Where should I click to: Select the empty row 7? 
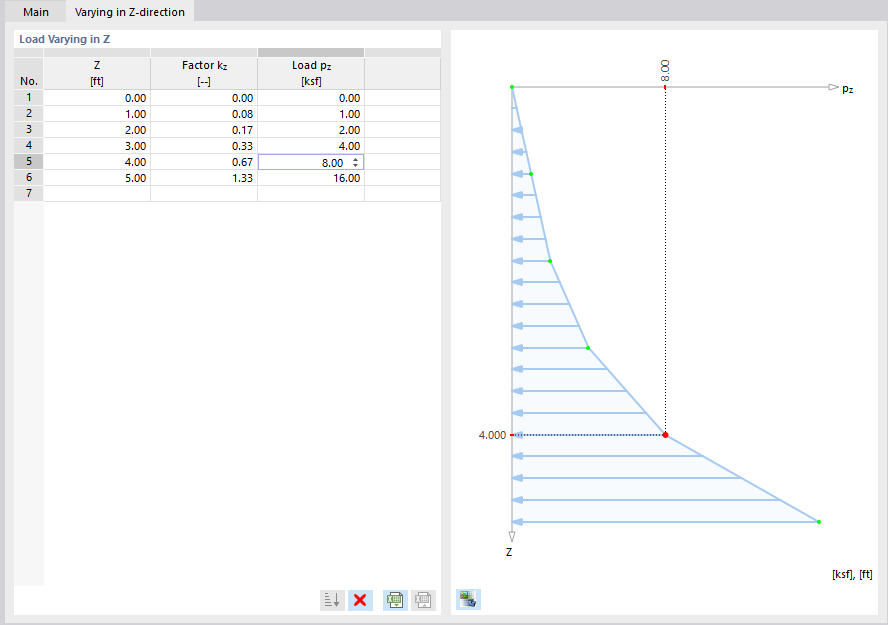[27, 193]
